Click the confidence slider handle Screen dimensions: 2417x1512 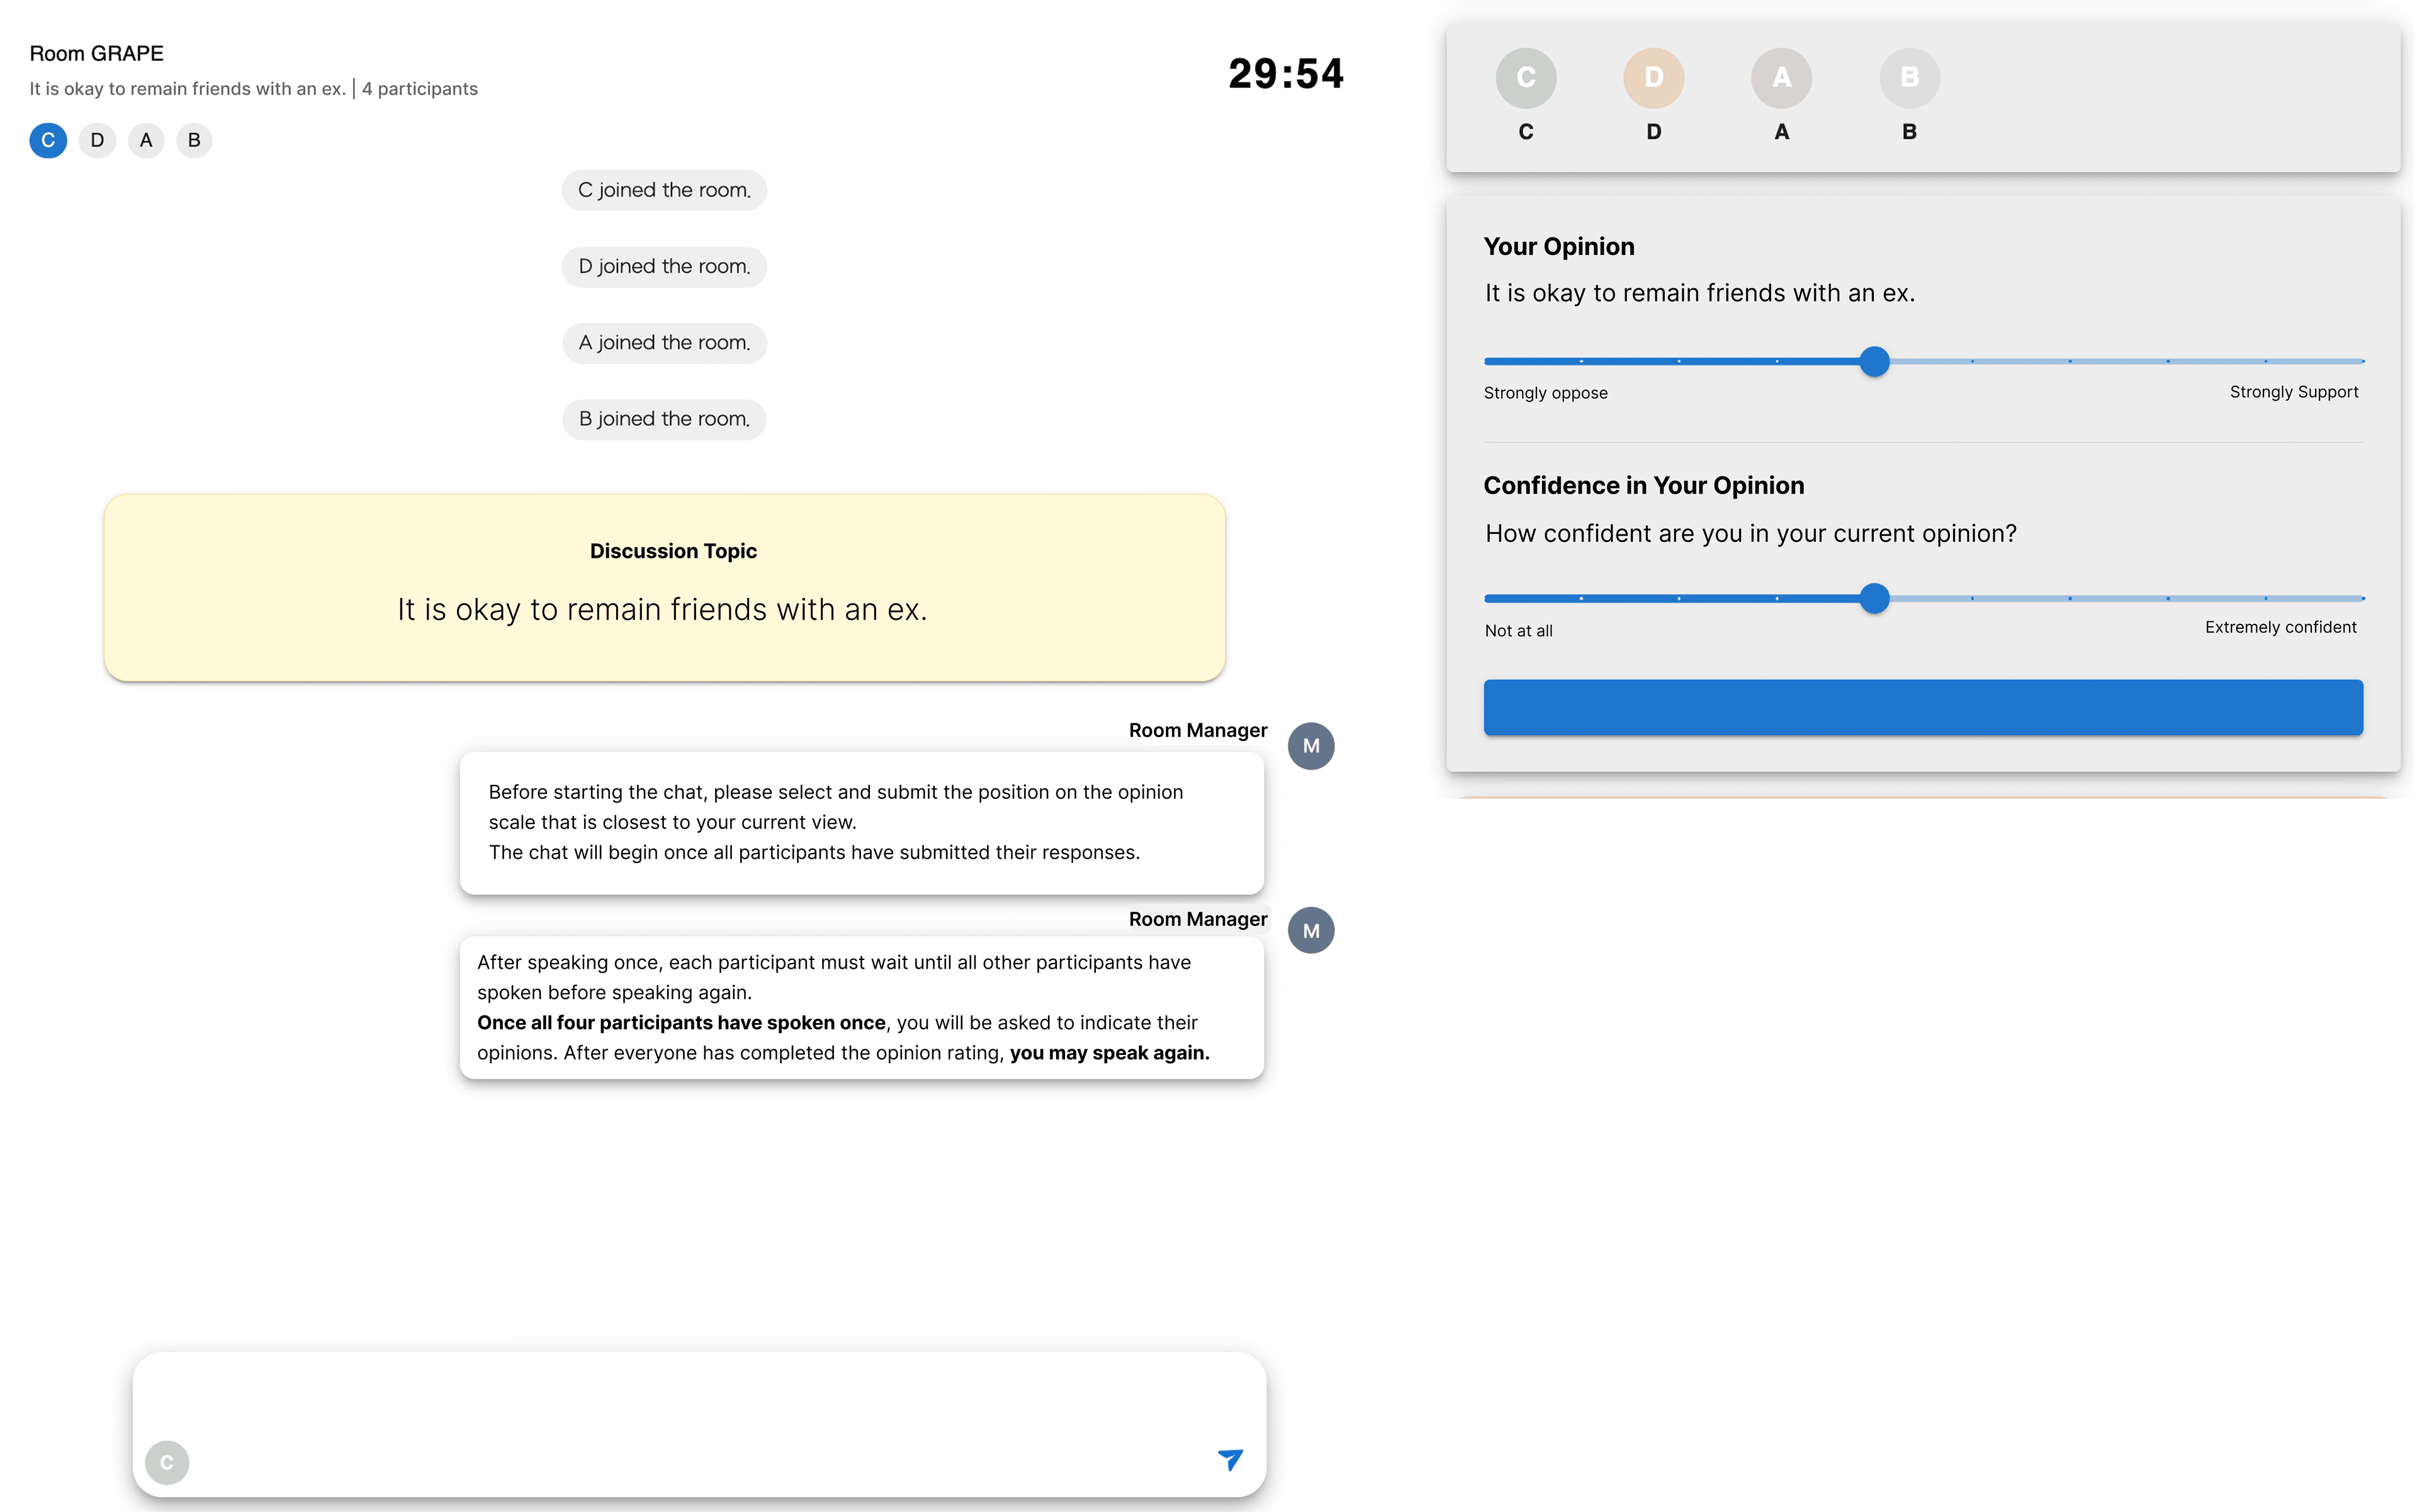(x=1875, y=598)
